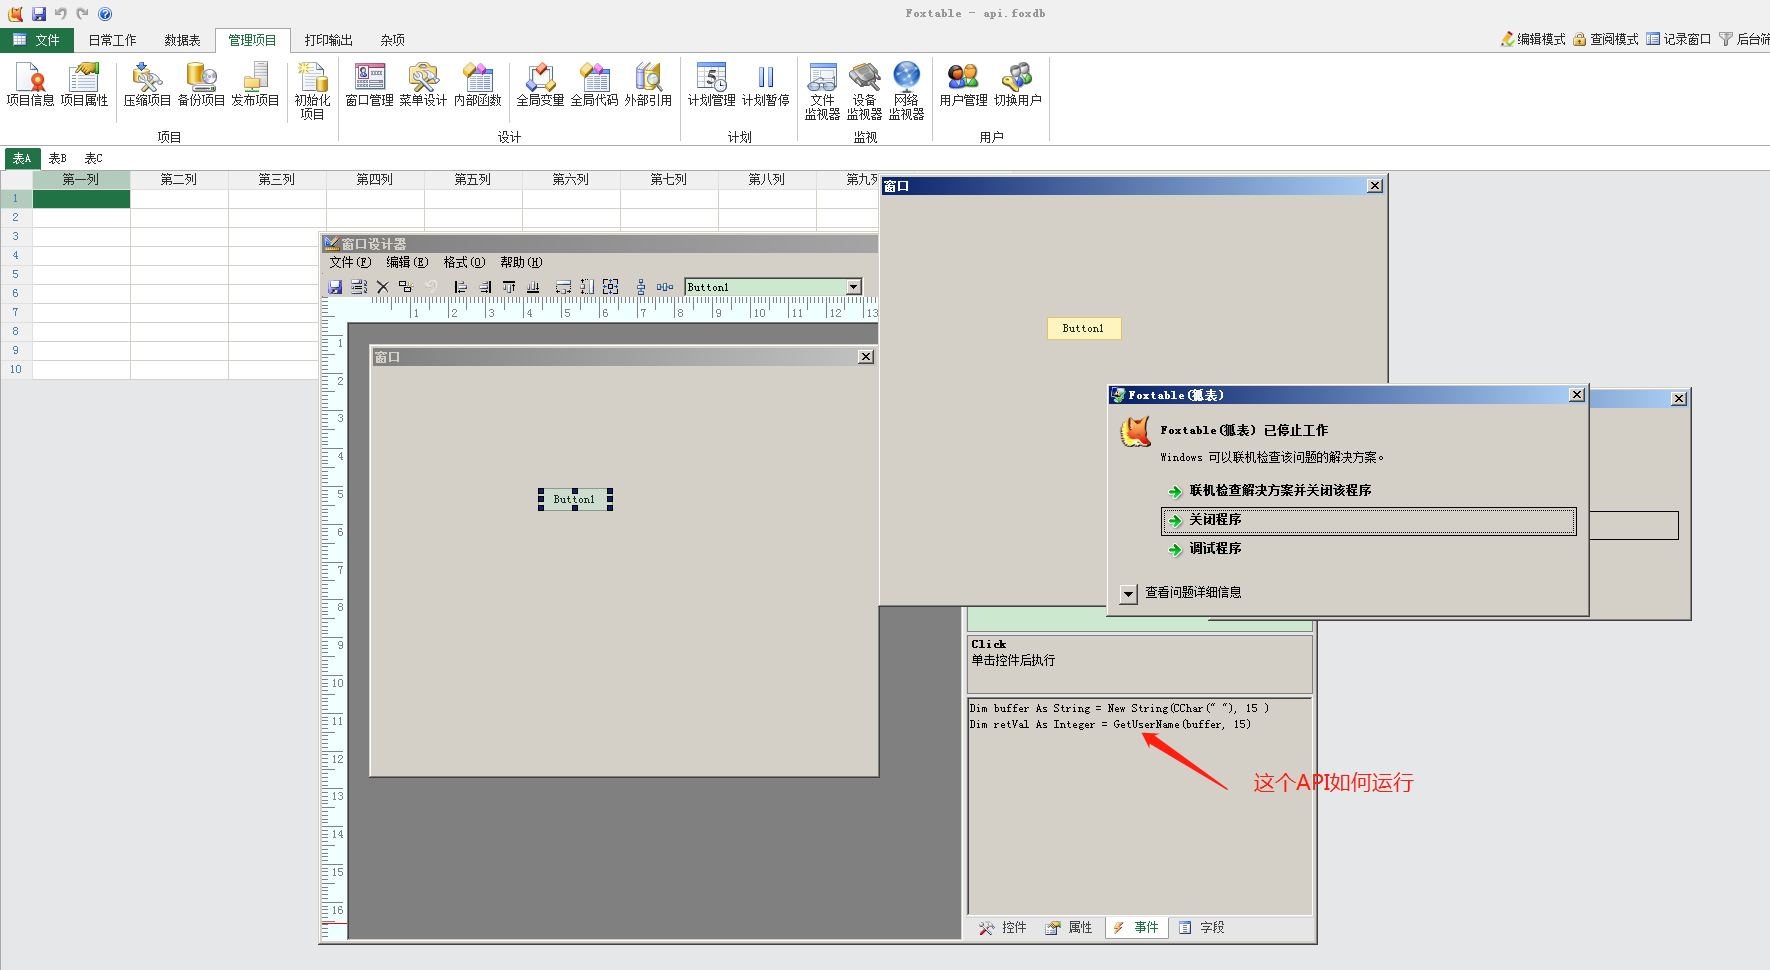
Task: Click align left icon in designer toolbar
Action: coord(460,287)
